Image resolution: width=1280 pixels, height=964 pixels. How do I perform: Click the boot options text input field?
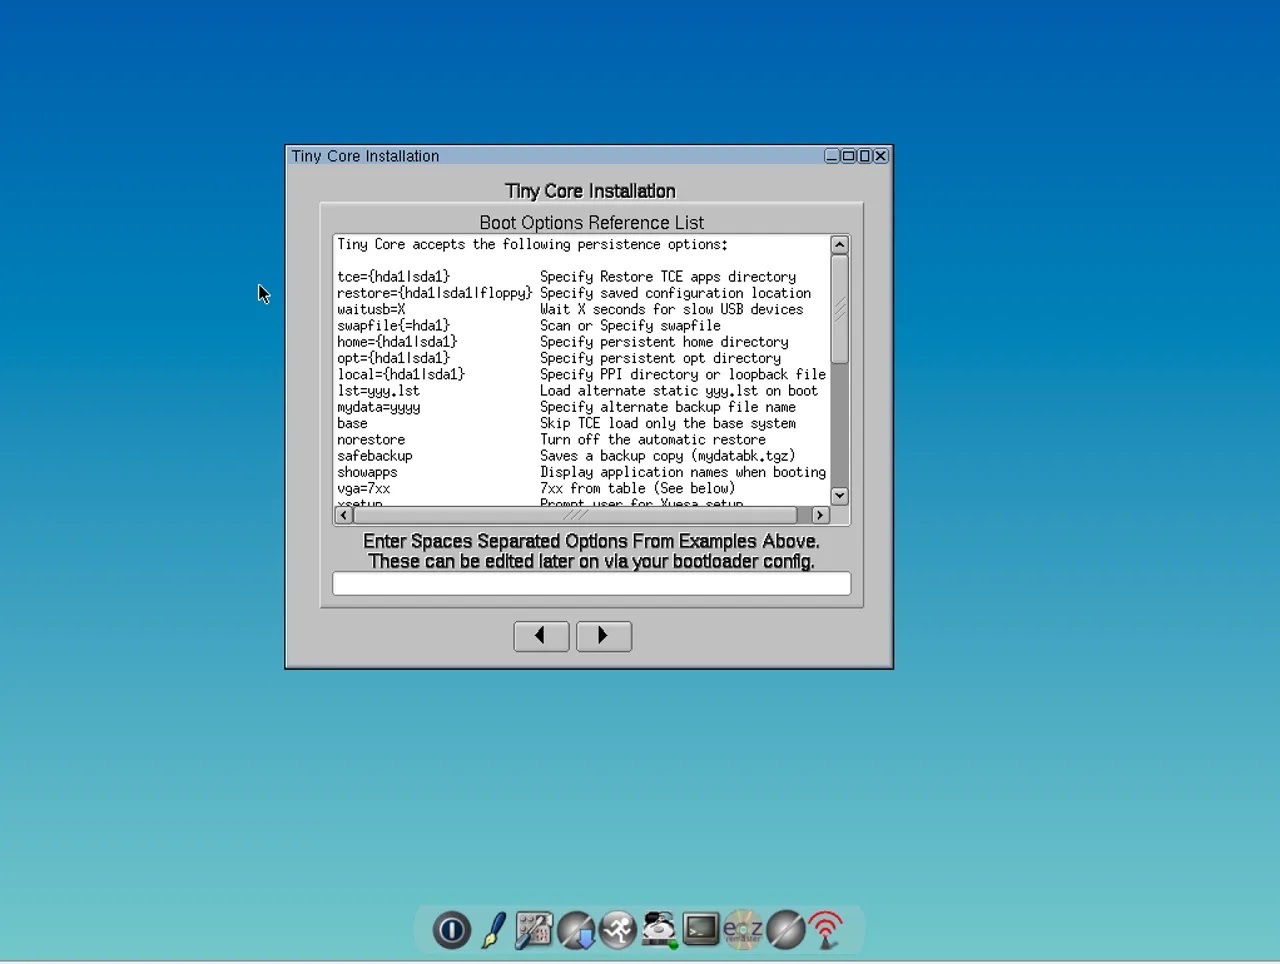point(592,583)
